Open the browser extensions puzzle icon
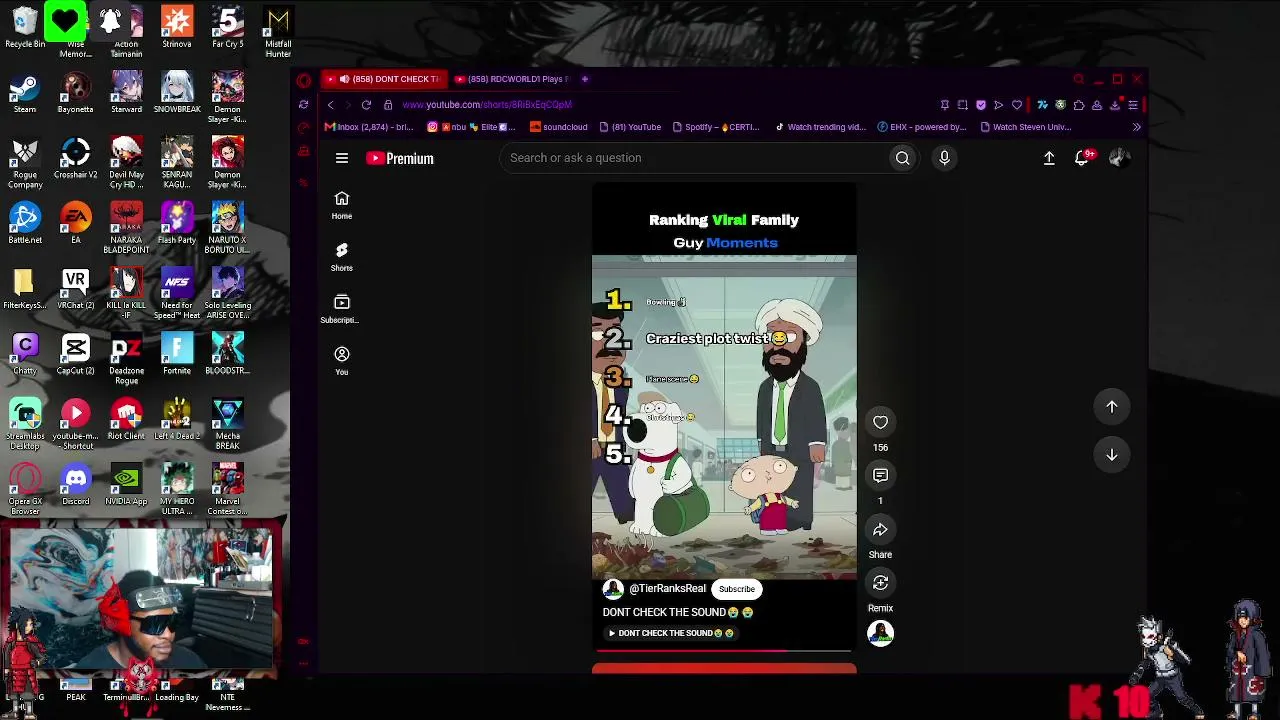Viewport: 1280px width, 720px height. tap(1079, 105)
